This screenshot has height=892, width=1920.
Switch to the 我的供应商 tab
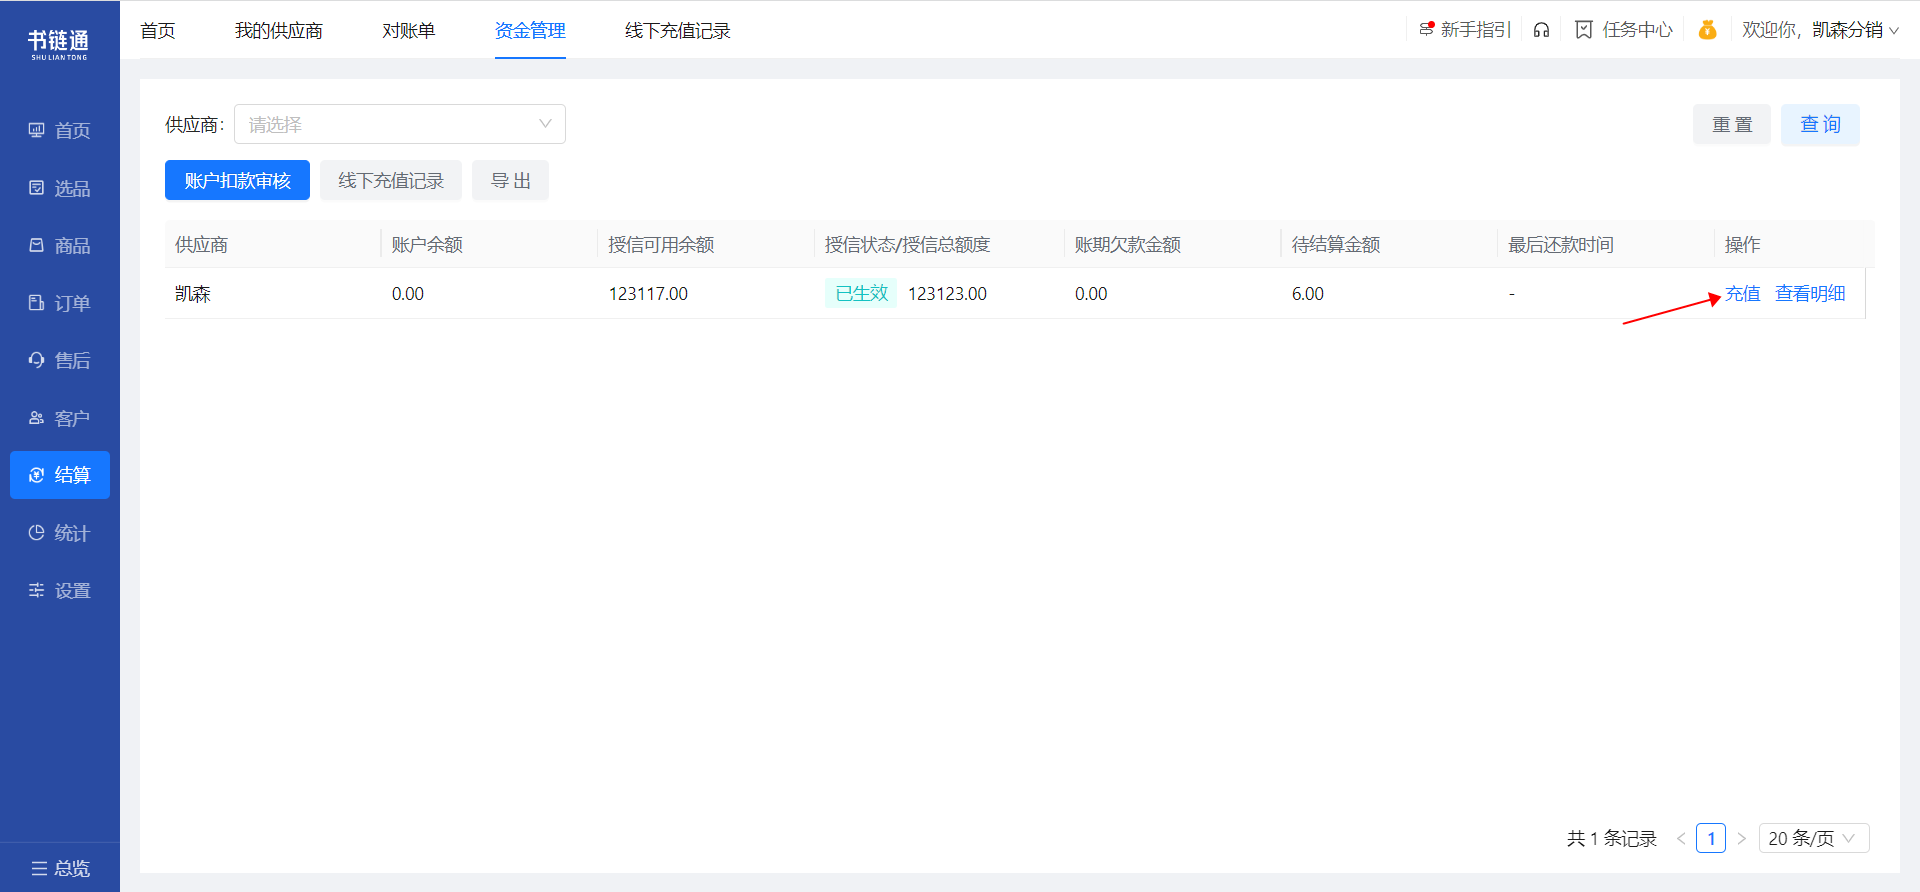[279, 31]
